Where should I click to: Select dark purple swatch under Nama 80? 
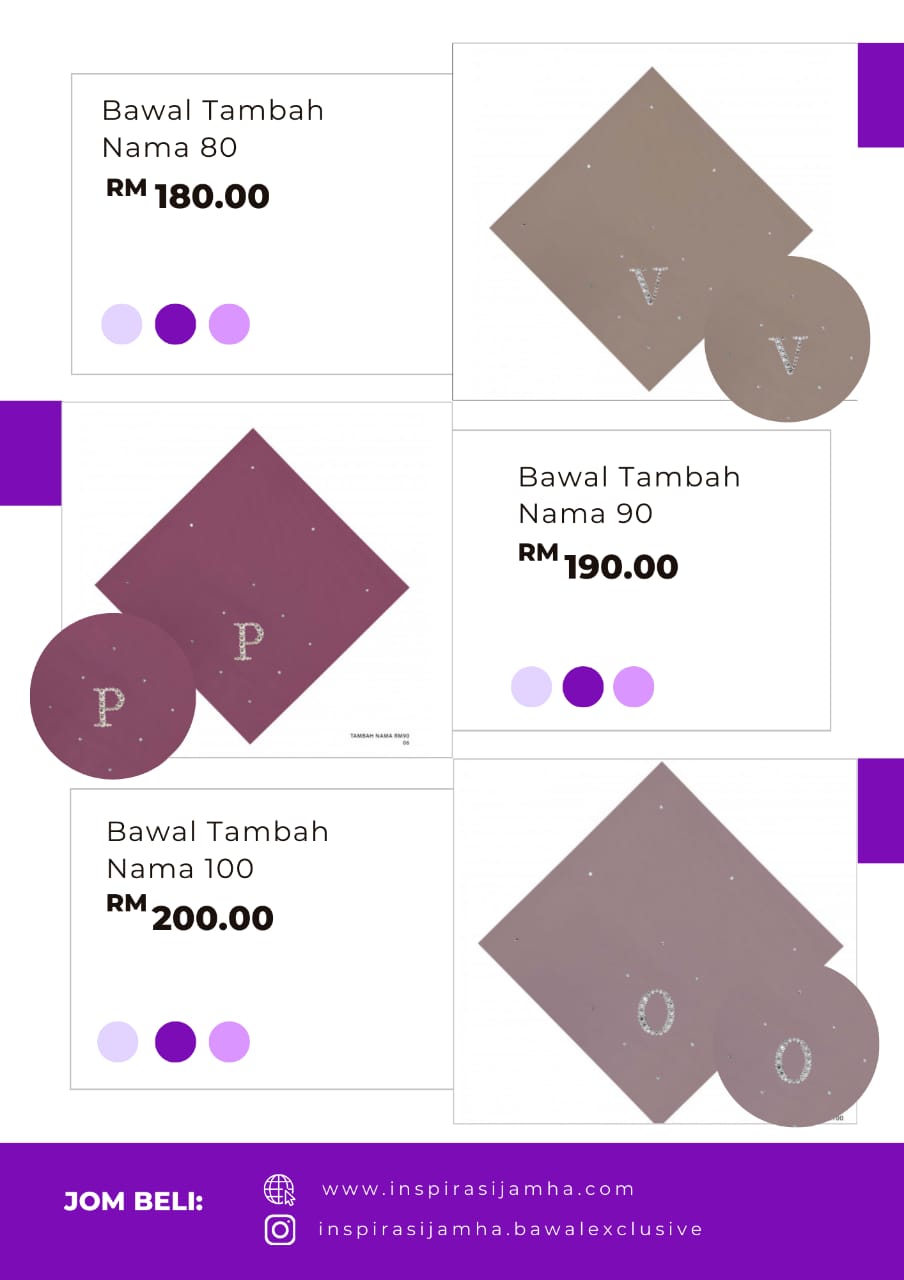tap(175, 324)
